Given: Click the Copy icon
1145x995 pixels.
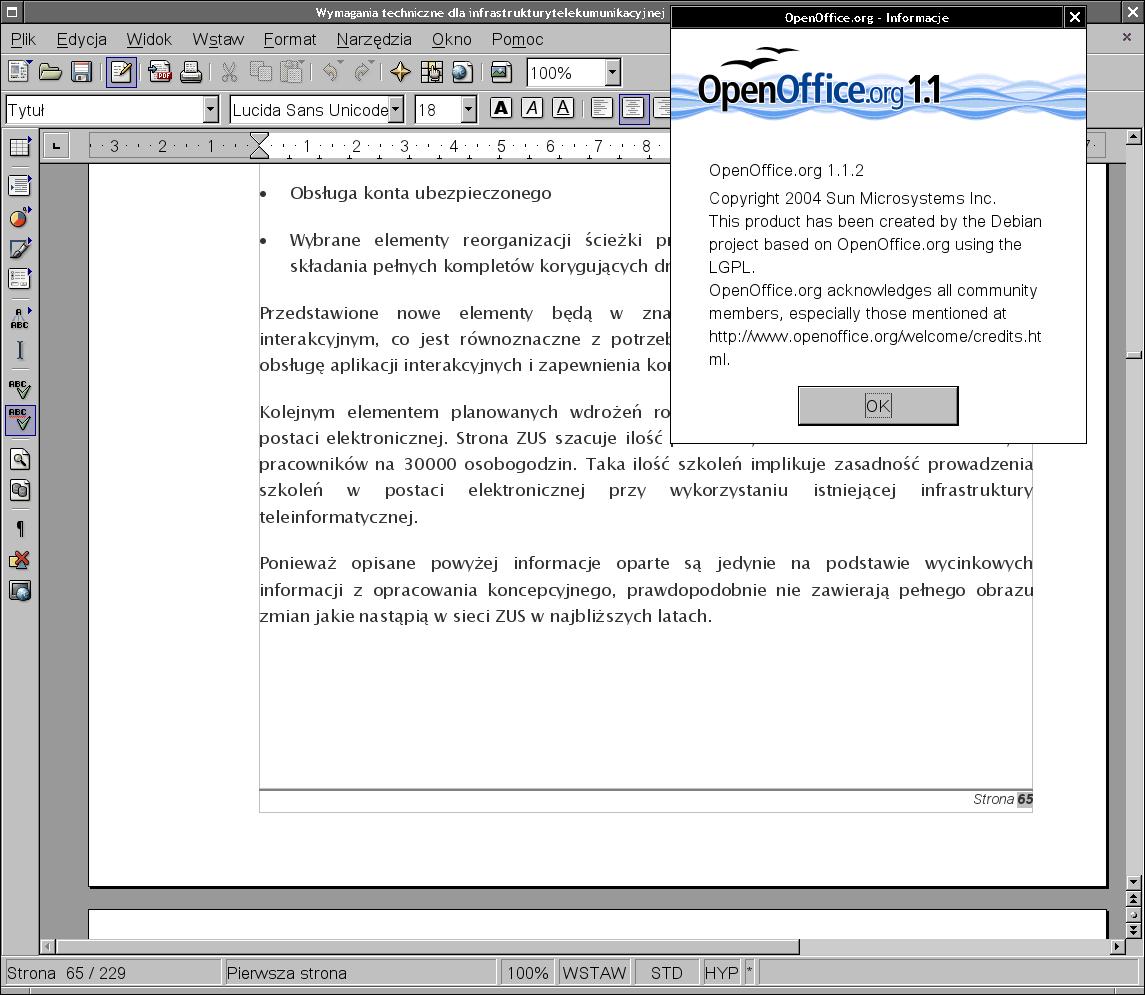Looking at the screenshot, I should 261,72.
